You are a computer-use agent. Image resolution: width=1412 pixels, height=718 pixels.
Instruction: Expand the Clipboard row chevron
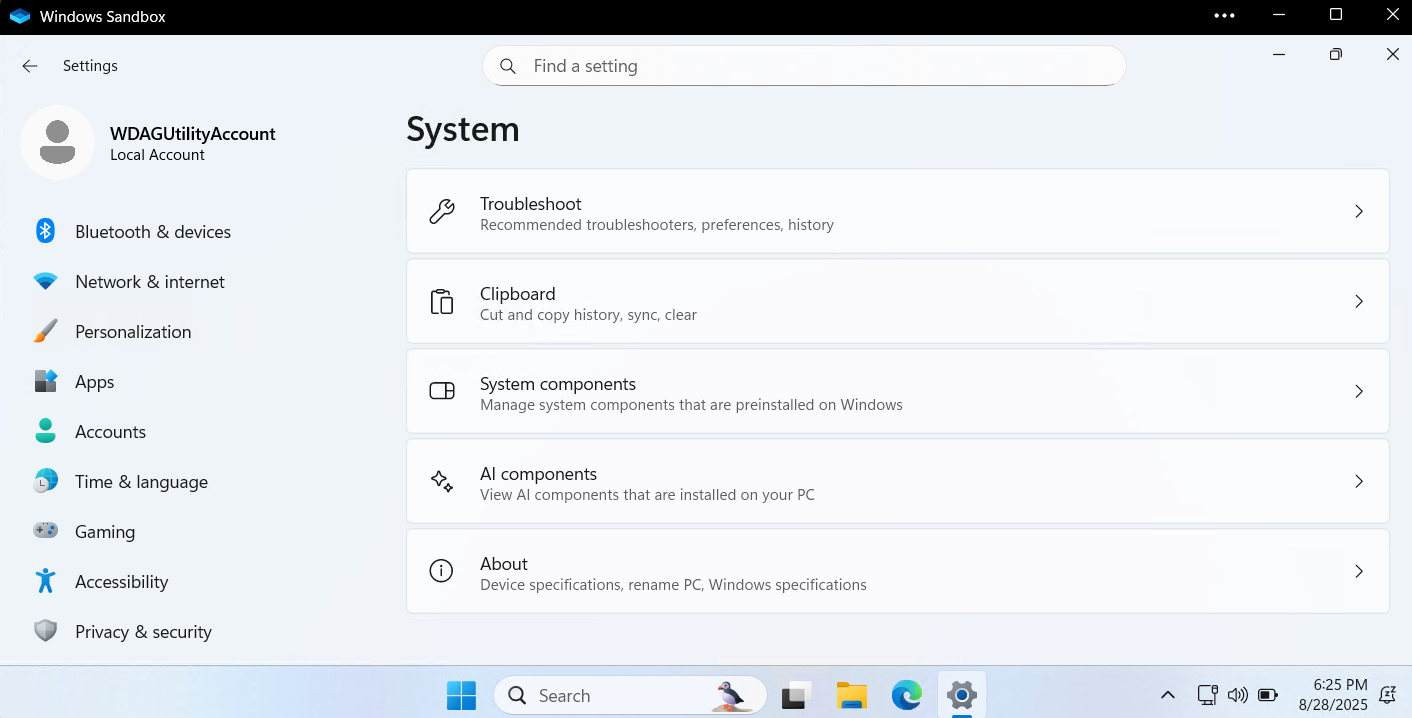[1359, 301]
